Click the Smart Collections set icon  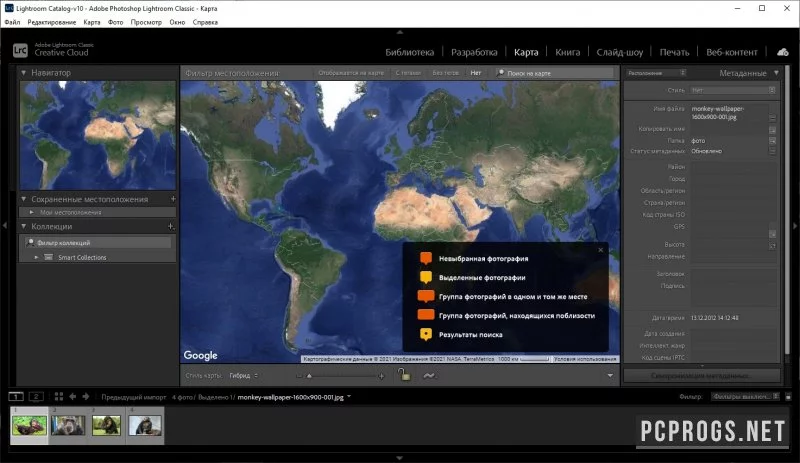(x=48, y=257)
